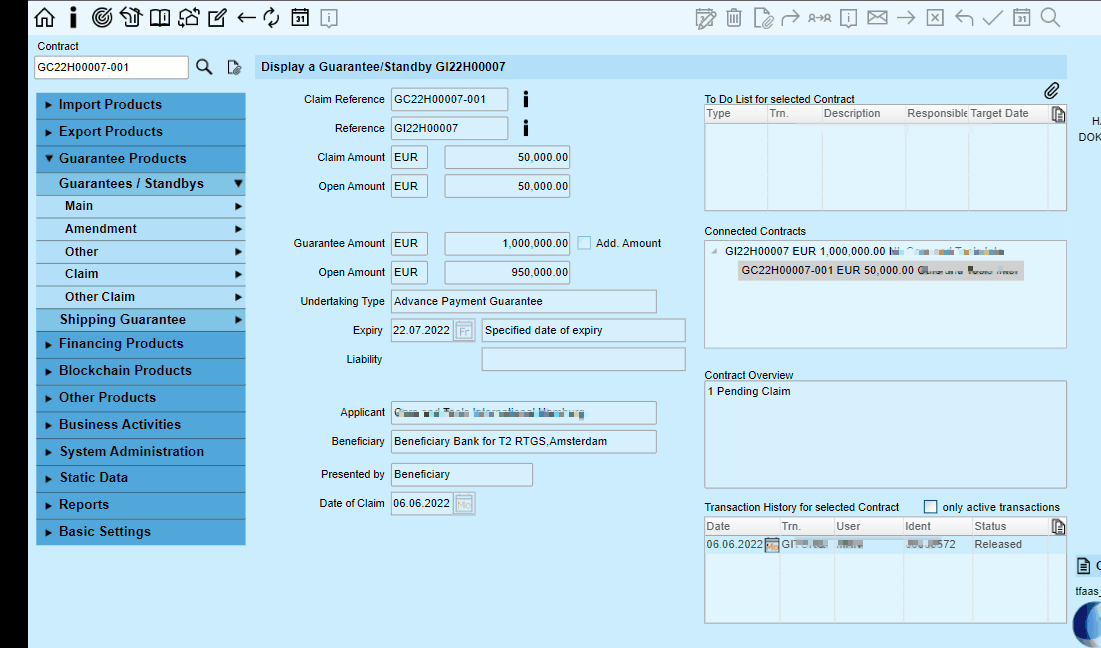
Task: Open the info icon in top toolbar
Action: tap(73, 18)
